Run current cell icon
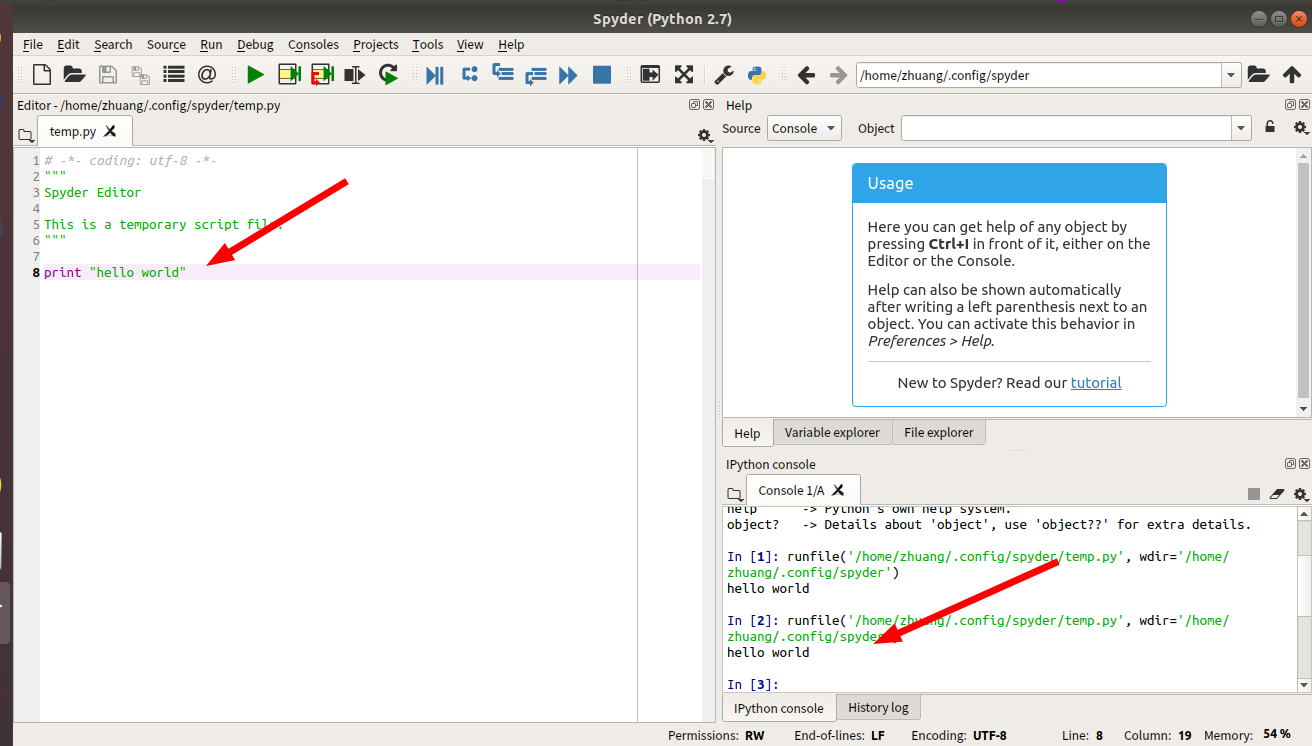This screenshot has width=1312, height=746. tap(289, 74)
